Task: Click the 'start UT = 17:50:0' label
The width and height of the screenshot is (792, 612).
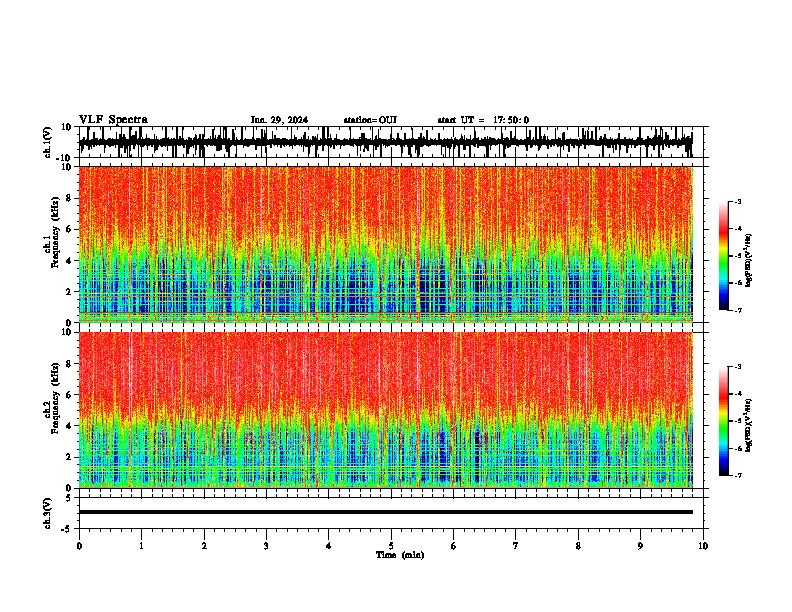Action: tap(483, 120)
